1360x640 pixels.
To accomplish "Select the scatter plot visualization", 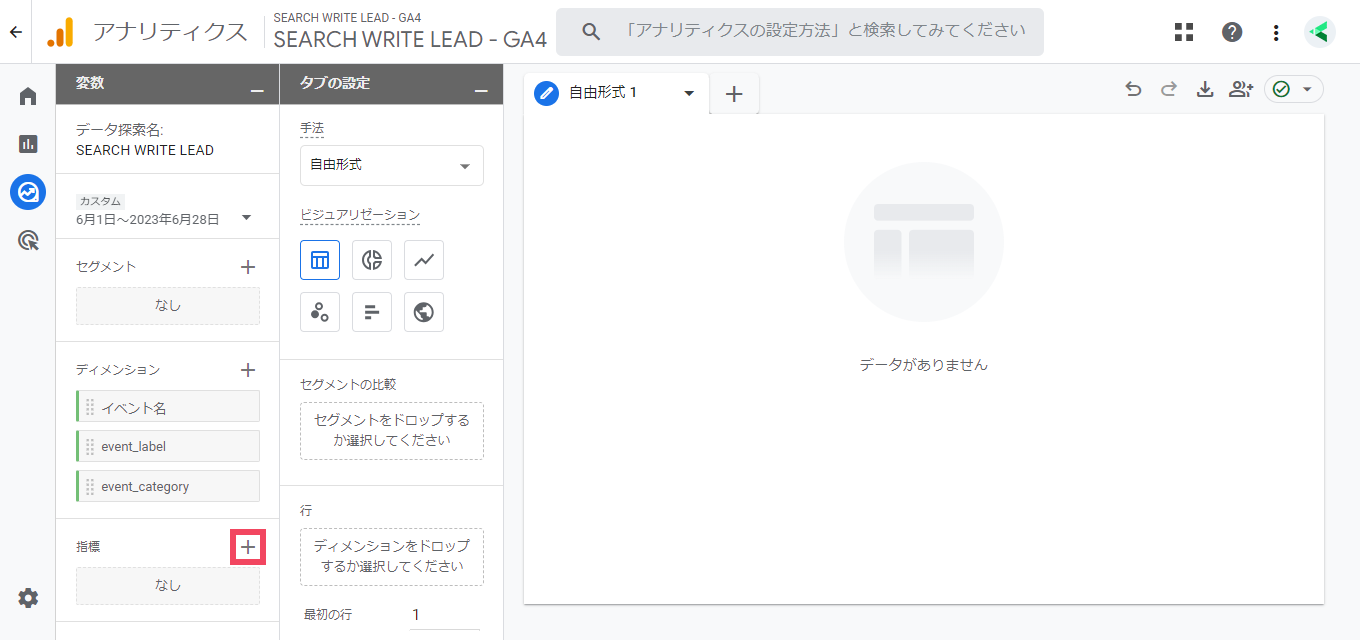I will click(x=320, y=312).
